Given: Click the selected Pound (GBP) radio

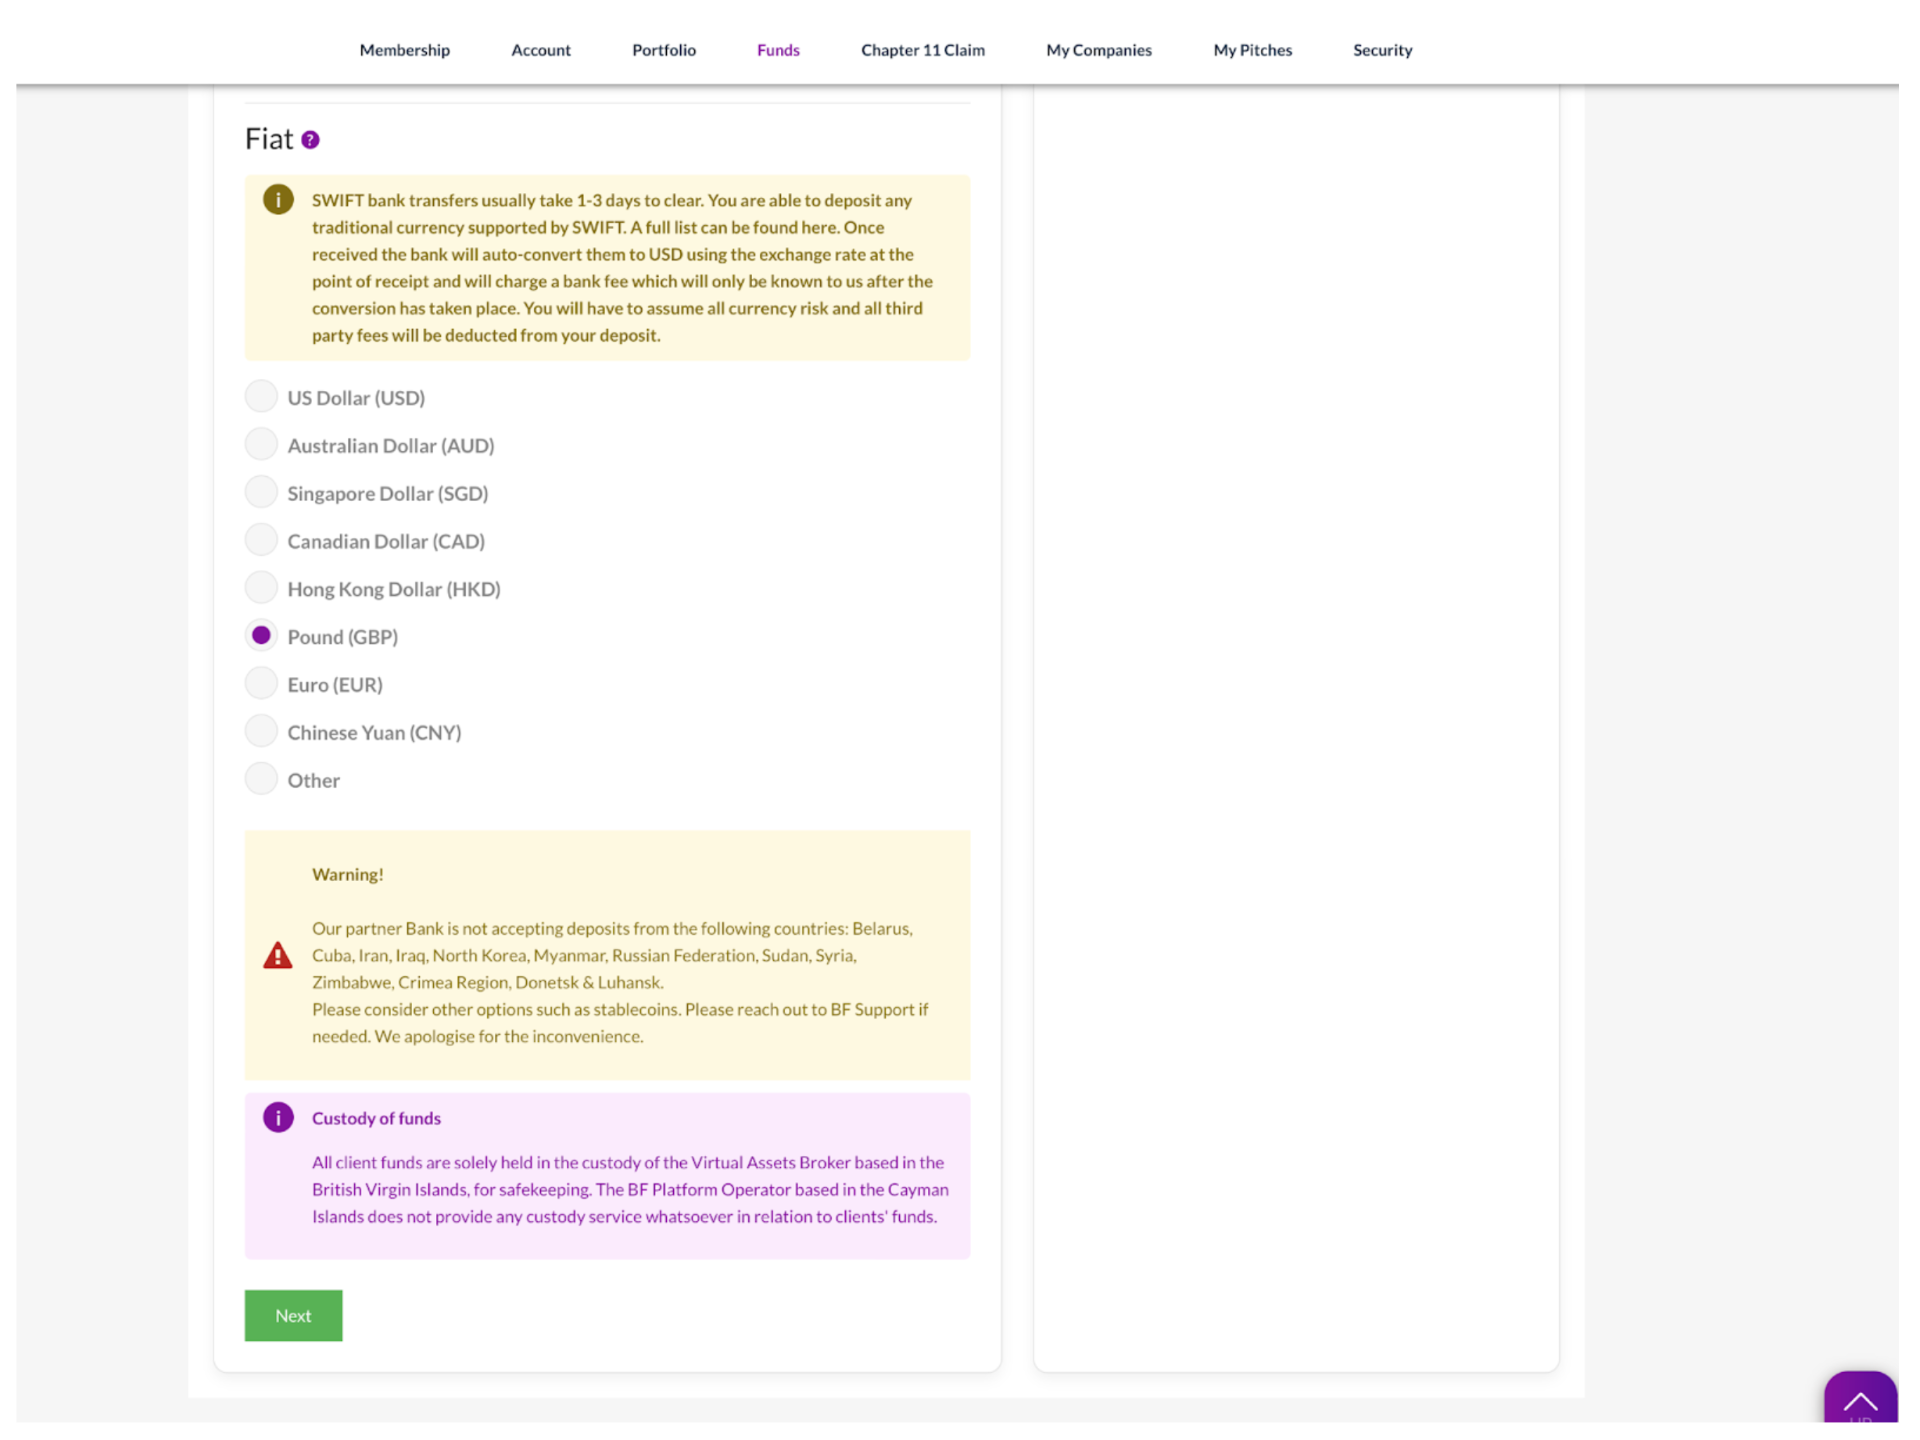Looking at the screenshot, I should 261,635.
